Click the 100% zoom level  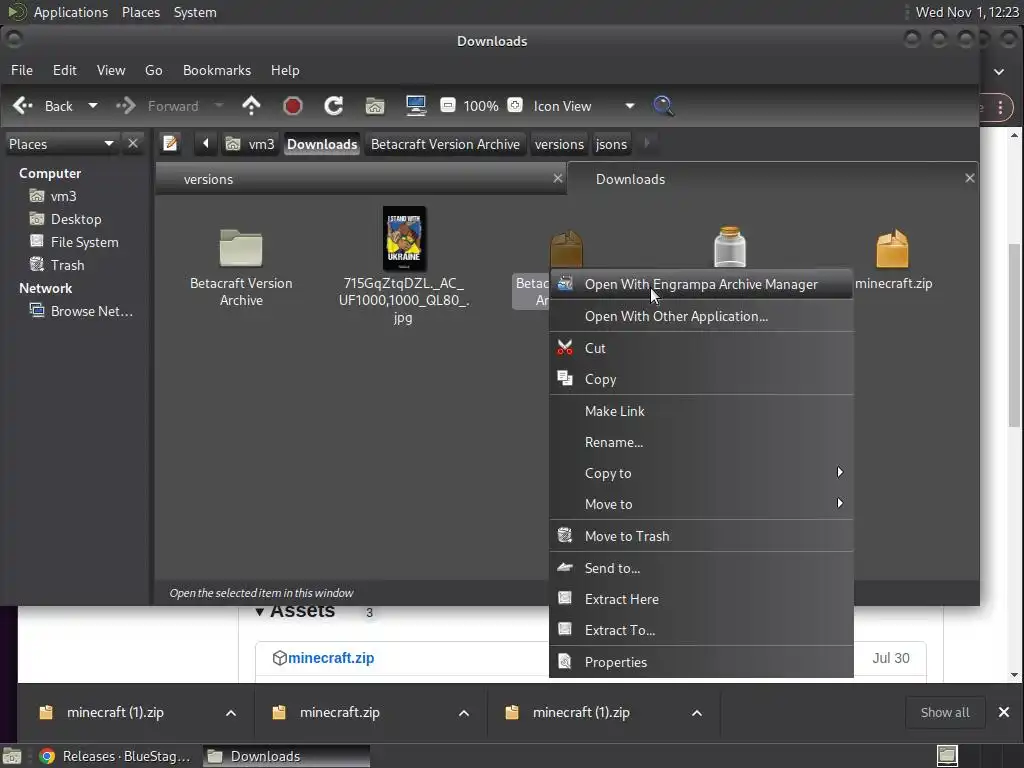coord(481,106)
